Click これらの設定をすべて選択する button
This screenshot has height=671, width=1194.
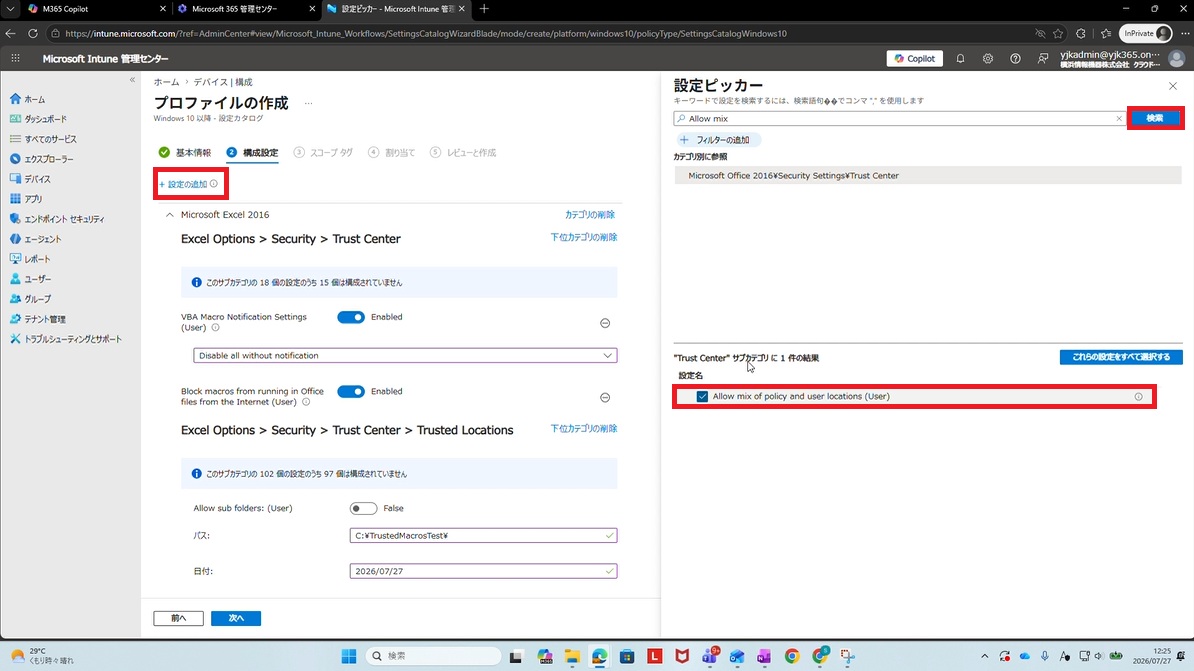click(1121, 357)
